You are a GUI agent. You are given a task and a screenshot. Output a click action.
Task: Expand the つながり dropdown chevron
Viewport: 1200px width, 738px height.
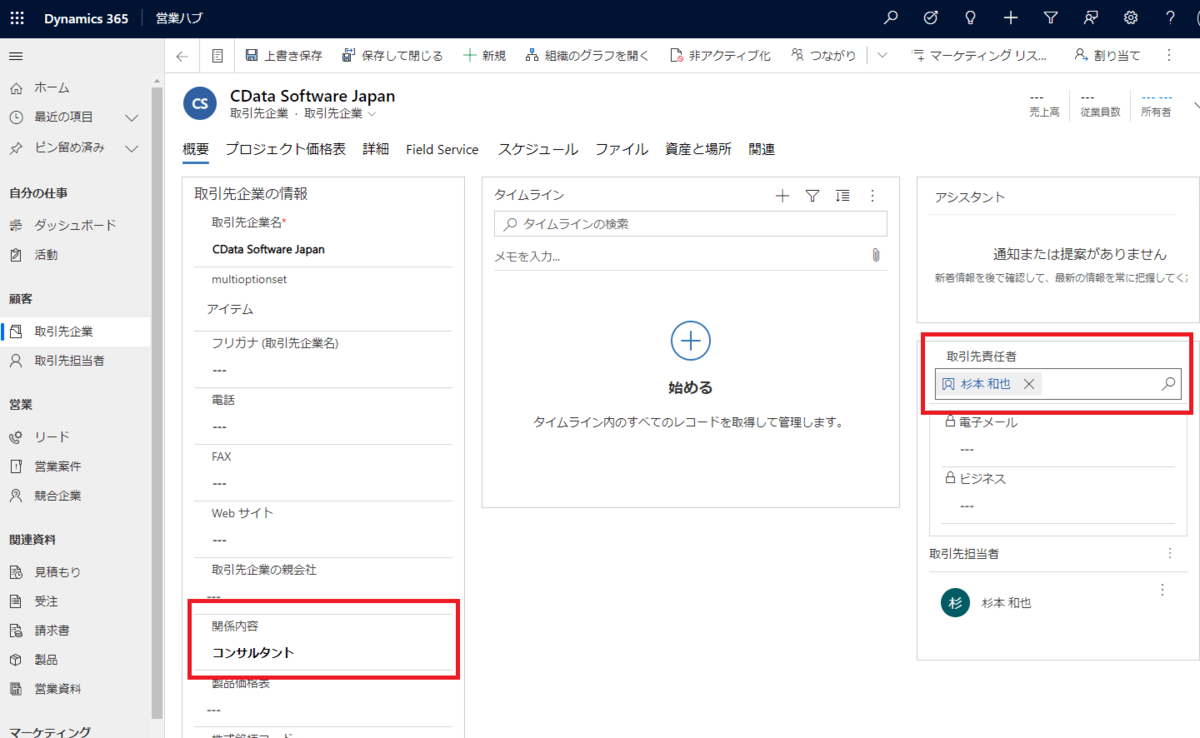[x=882, y=56]
